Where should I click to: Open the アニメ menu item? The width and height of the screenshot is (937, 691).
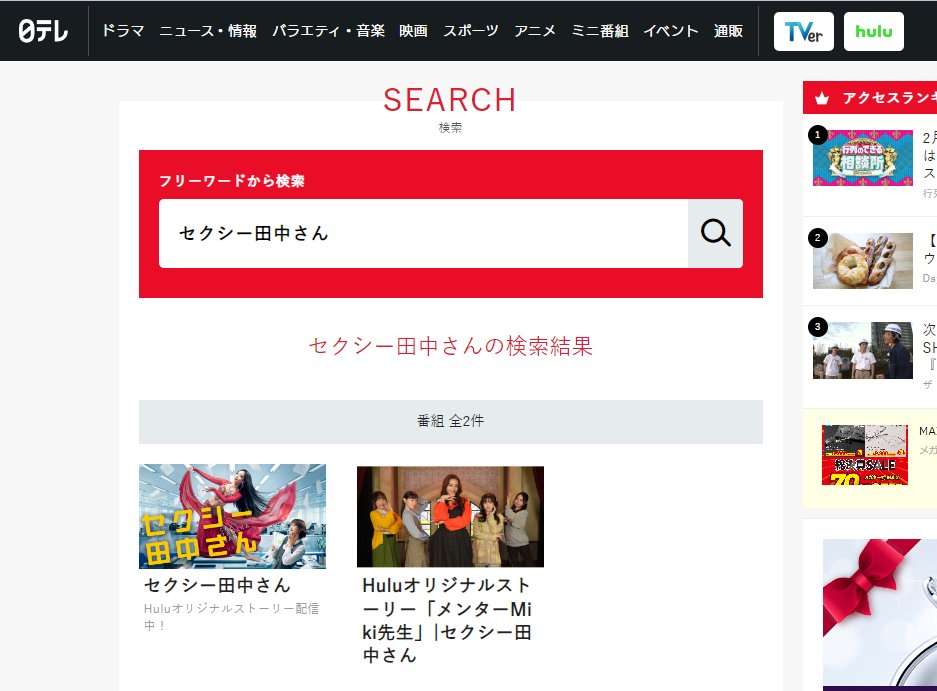(535, 31)
